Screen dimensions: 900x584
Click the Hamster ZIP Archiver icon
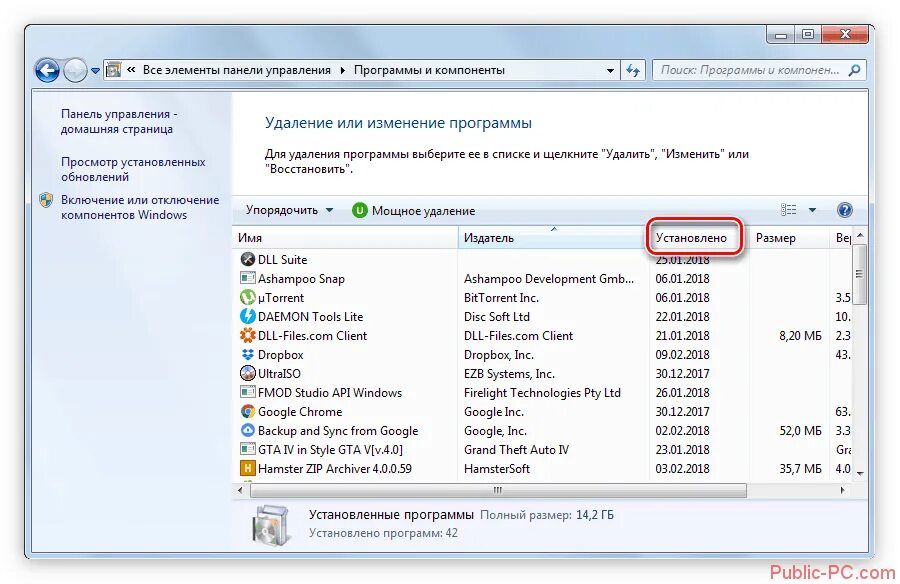[247, 468]
